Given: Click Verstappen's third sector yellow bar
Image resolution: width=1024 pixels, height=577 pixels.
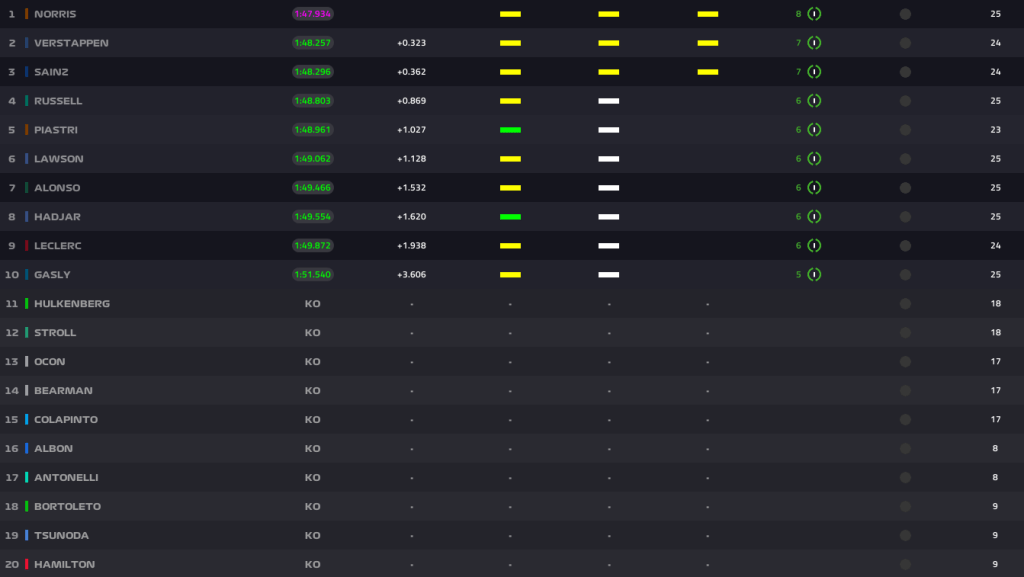Looking at the screenshot, I should pyautogui.click(x=707, y=43).
